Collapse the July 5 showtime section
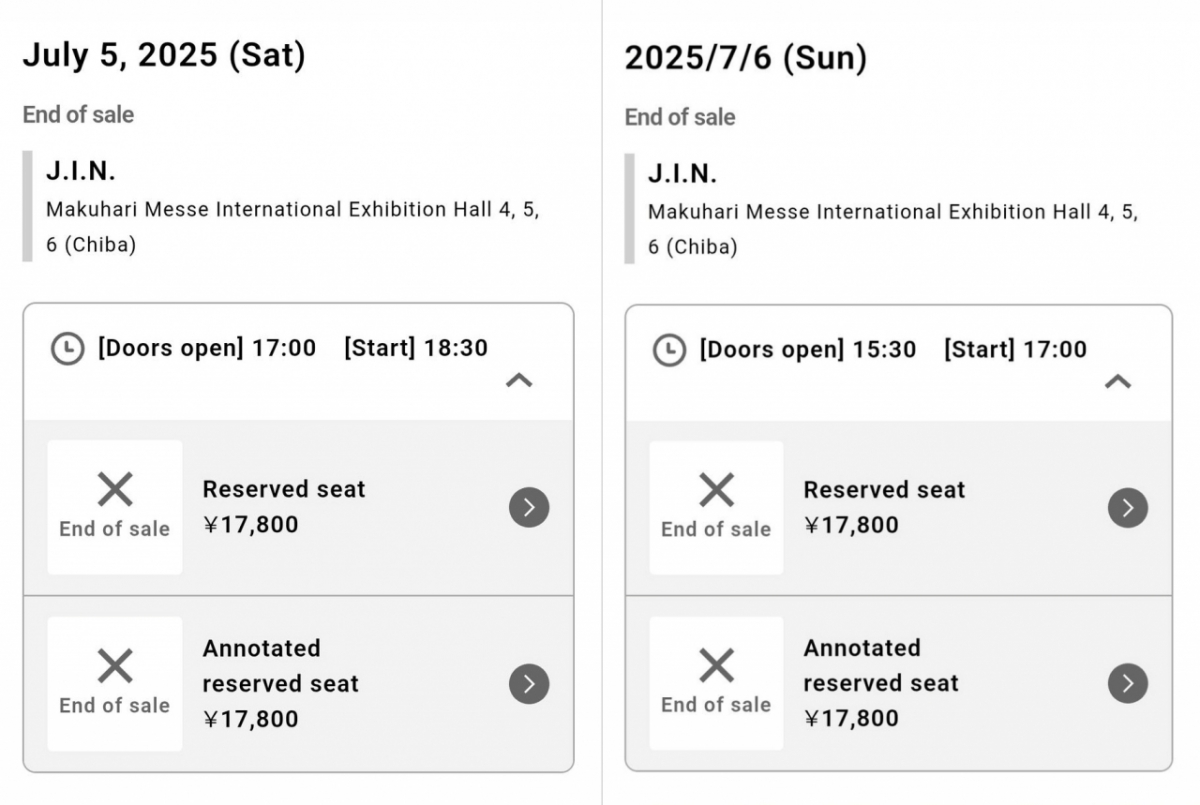The image size is (1200, 805). pyautogui.click(x=519, y=380)
